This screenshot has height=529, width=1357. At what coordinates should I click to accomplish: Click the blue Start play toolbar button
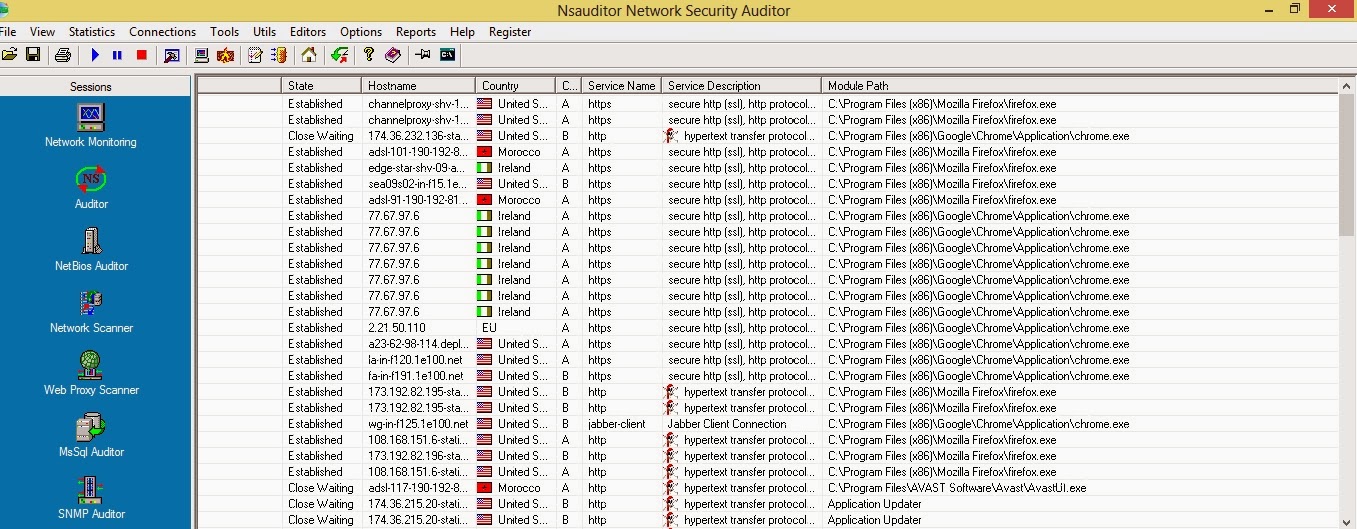[95, 55]
